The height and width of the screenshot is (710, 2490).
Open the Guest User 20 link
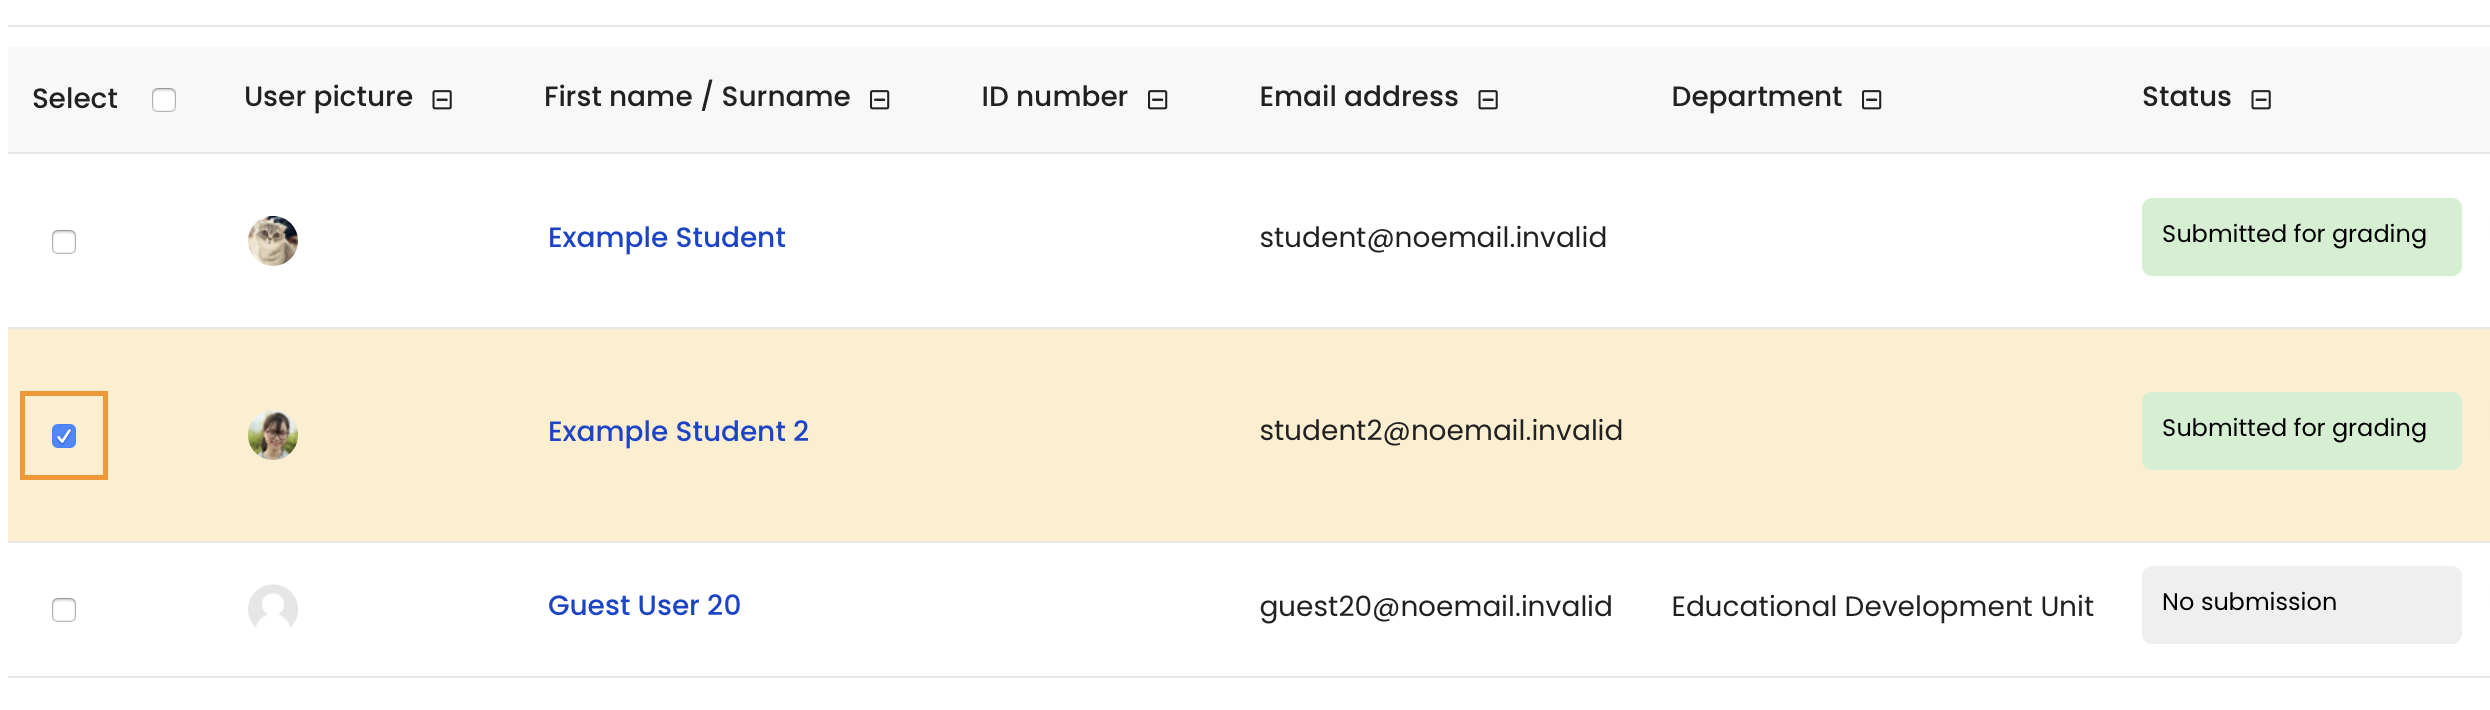click(x=644, y=605)
